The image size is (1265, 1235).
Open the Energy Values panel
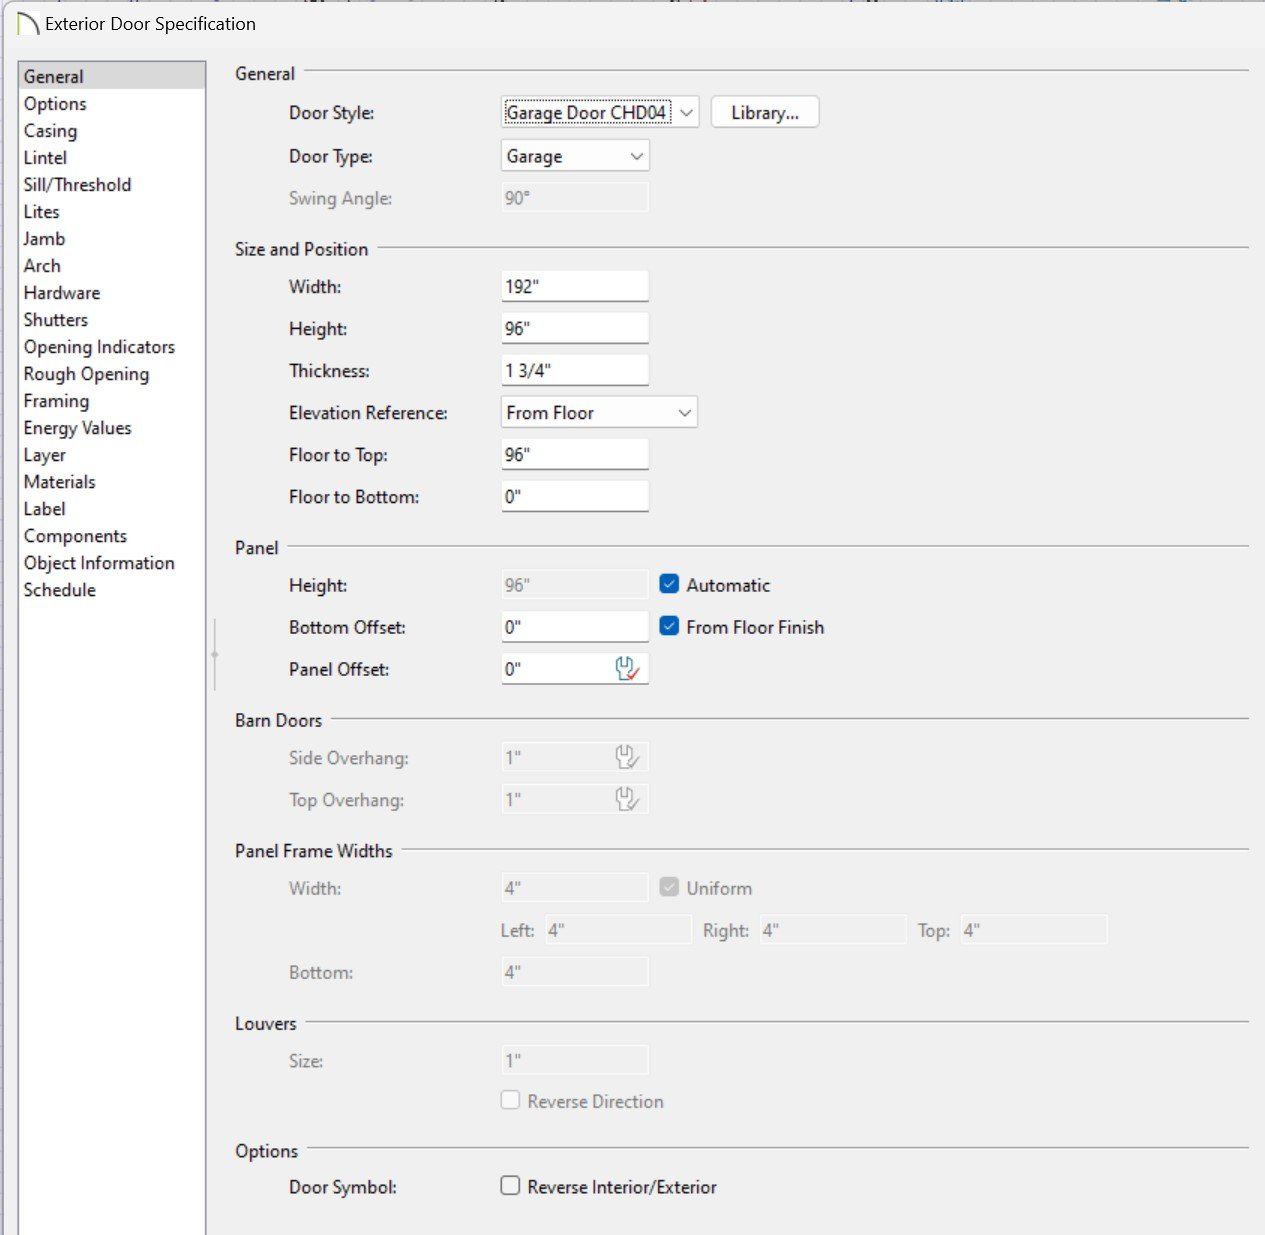click(77, 428)
